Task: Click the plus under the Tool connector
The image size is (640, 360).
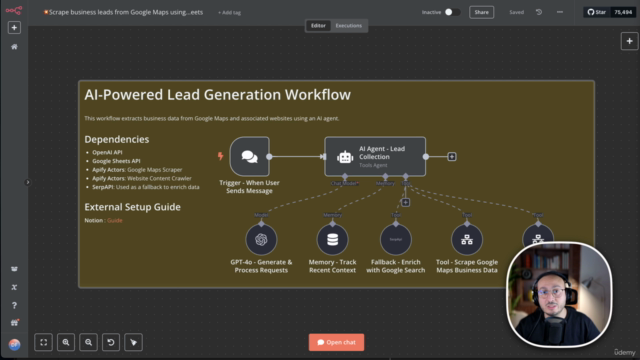Action: [x=405, y=202]
